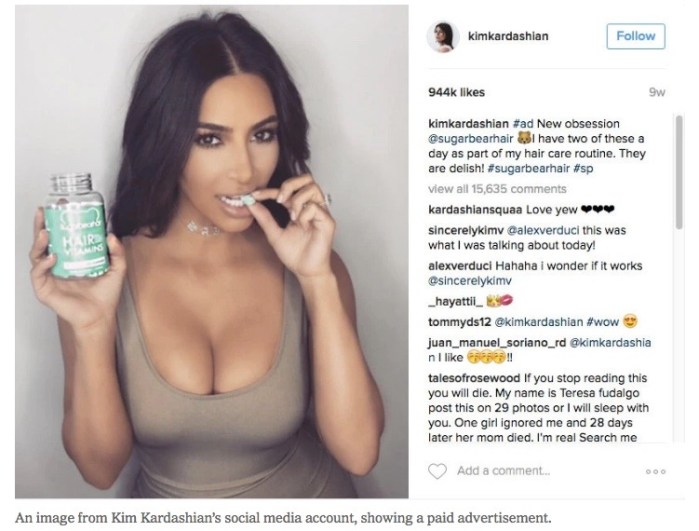The width and height of the screenshot is (699, 531).
Task: Expand view all 15,635 comments
Action: point(497,189)
